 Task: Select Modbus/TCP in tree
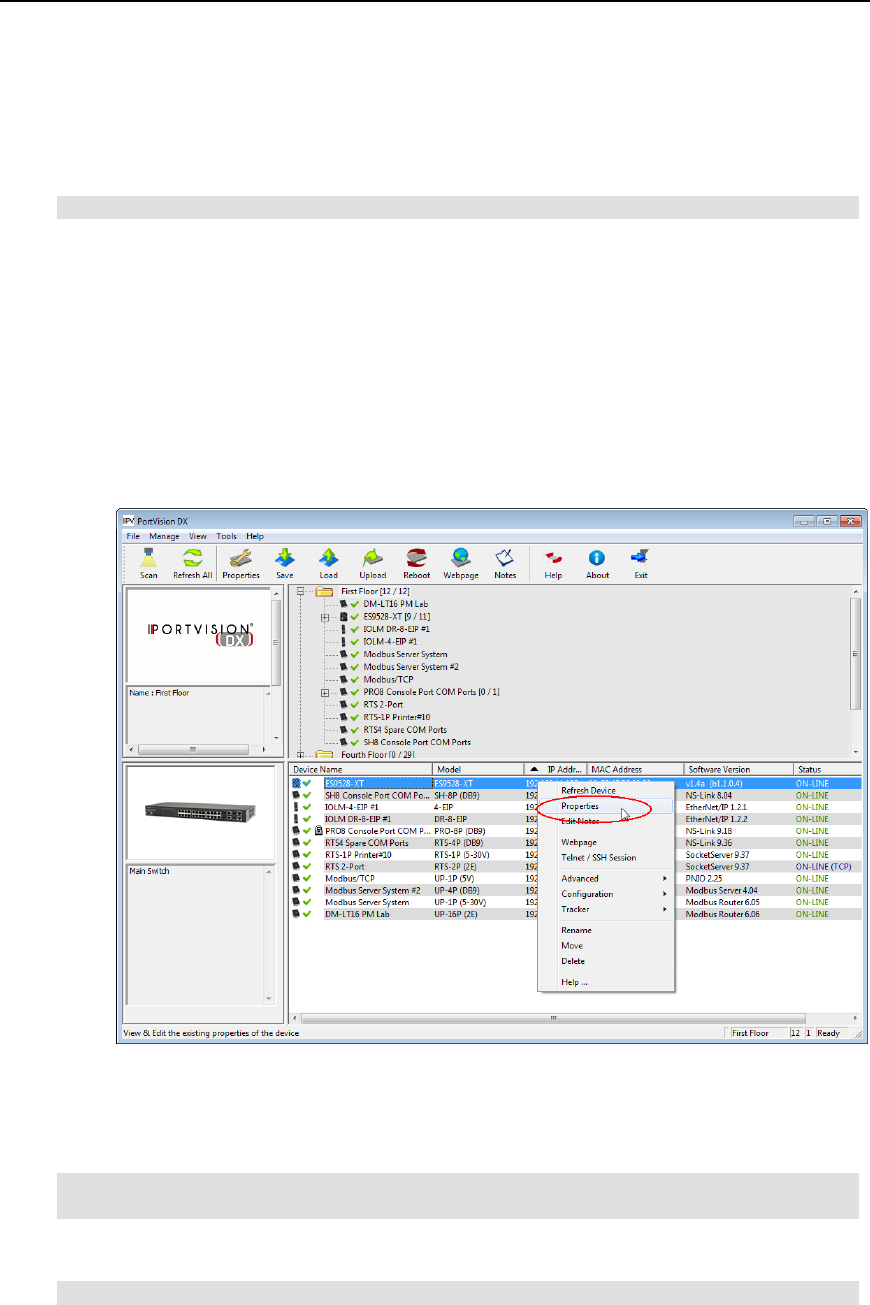pos(386,680)
